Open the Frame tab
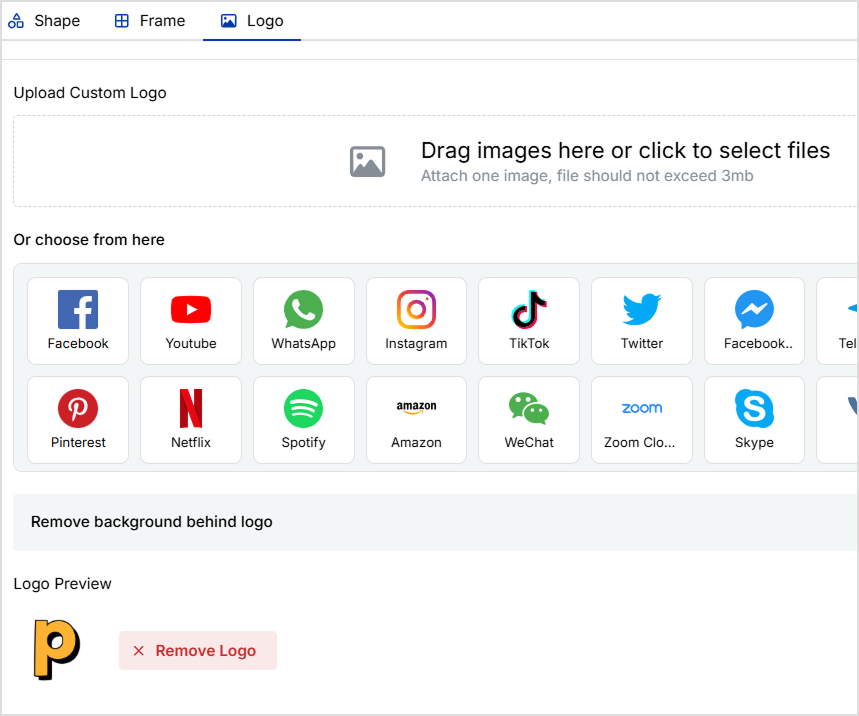Viewport: 859px width, 716px height. [150, 21]
